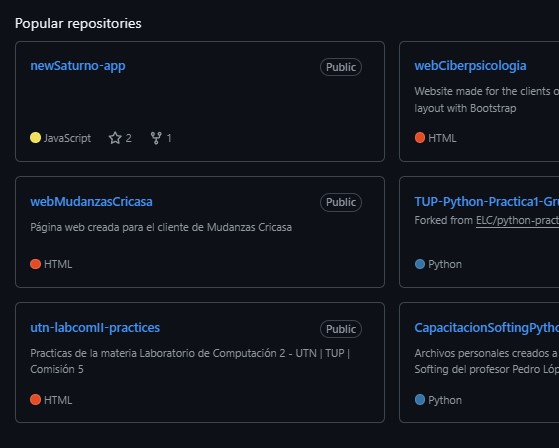Click the blue Python dot on TUP-Python-Practica1

420,264
